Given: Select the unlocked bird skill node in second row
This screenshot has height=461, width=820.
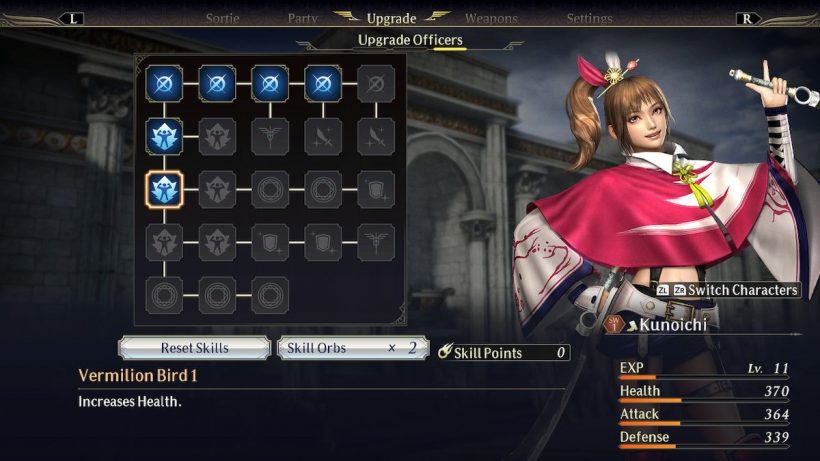Looking at the screenshot, I should [164, 137].
